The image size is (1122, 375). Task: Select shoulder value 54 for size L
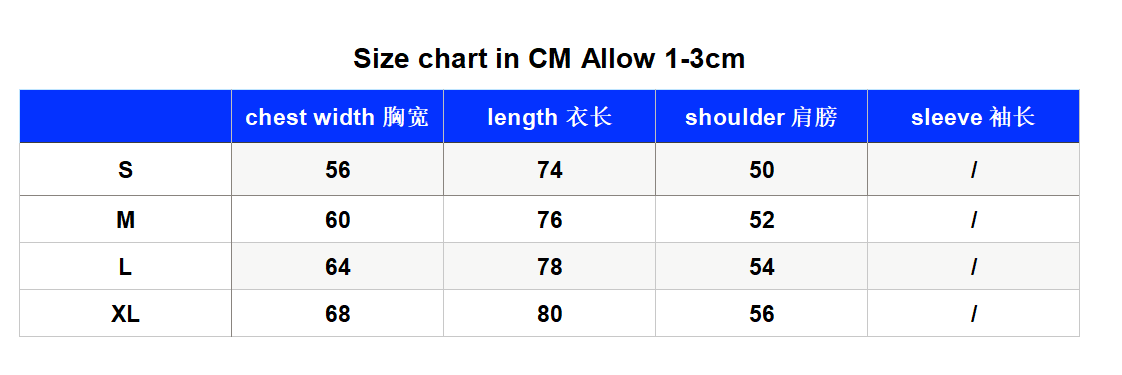tap(761, 267)
